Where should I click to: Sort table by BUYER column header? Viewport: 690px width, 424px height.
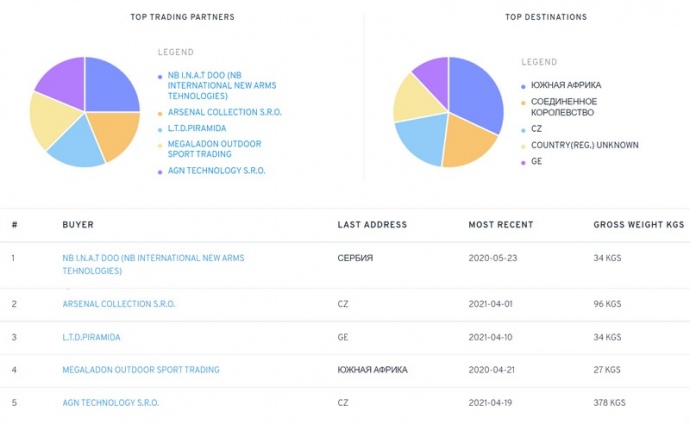pyautogui.click(x=78, y=225)
